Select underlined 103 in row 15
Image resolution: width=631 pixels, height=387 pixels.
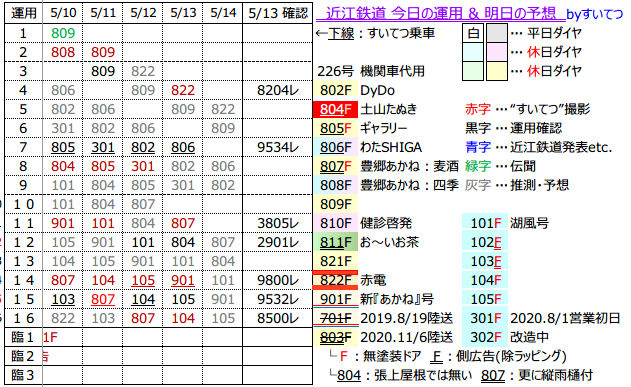[x=63, y=299]
